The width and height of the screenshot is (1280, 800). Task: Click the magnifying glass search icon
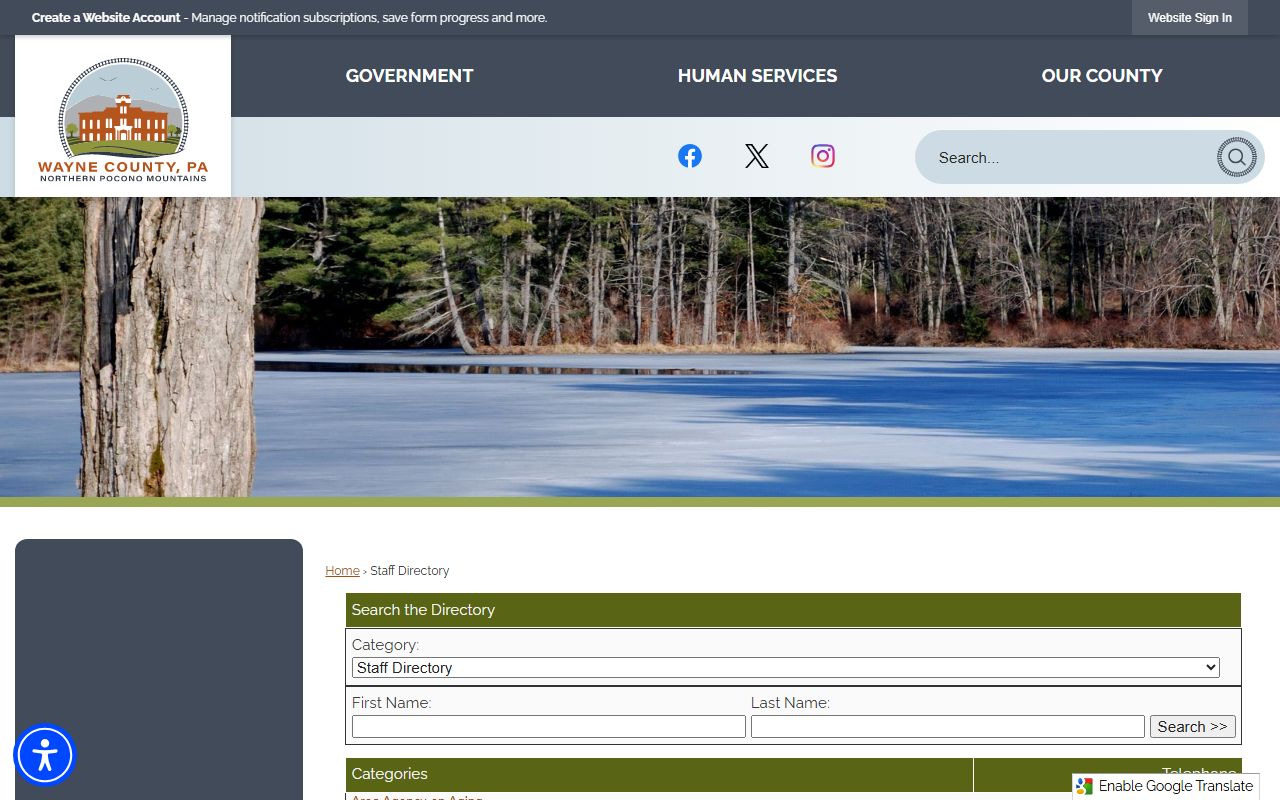click(1236, 157)
